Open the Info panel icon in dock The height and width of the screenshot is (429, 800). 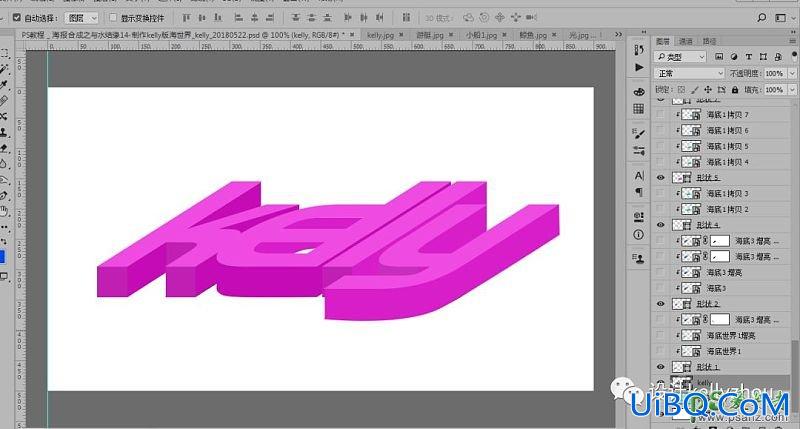pos(639,235)
